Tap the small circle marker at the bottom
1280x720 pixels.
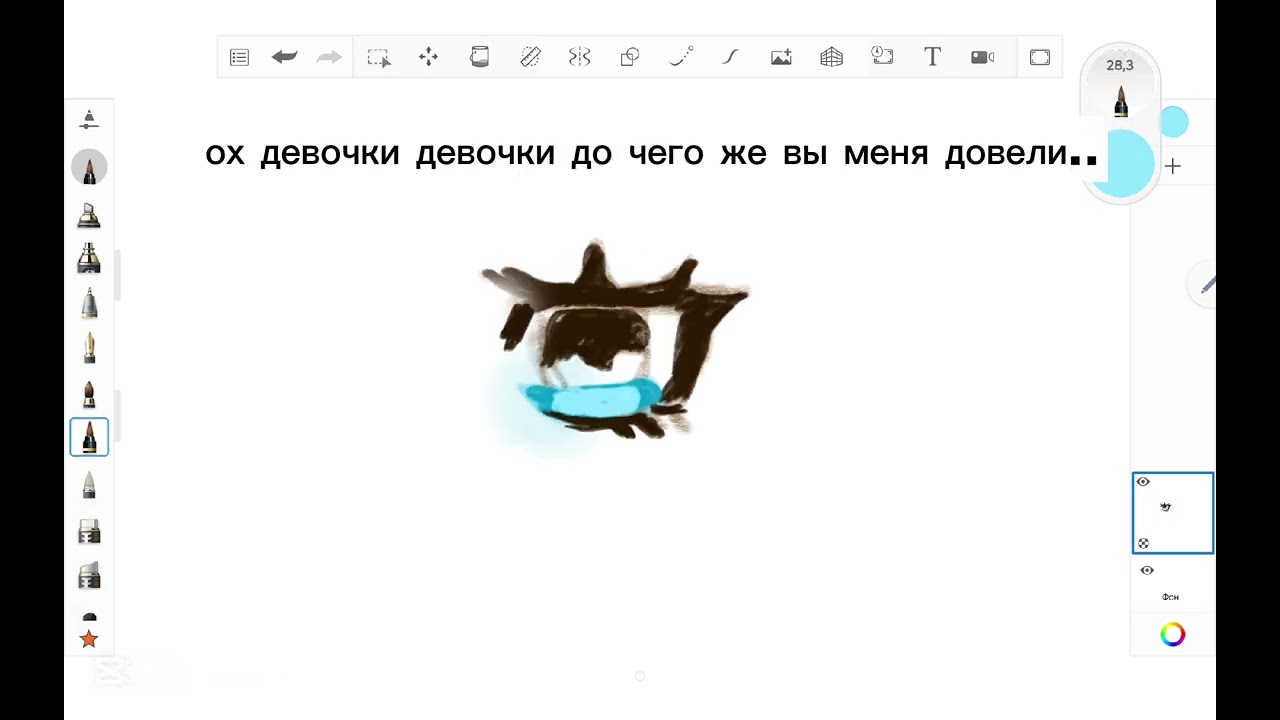pyautogui.click(x=640, y=676)
